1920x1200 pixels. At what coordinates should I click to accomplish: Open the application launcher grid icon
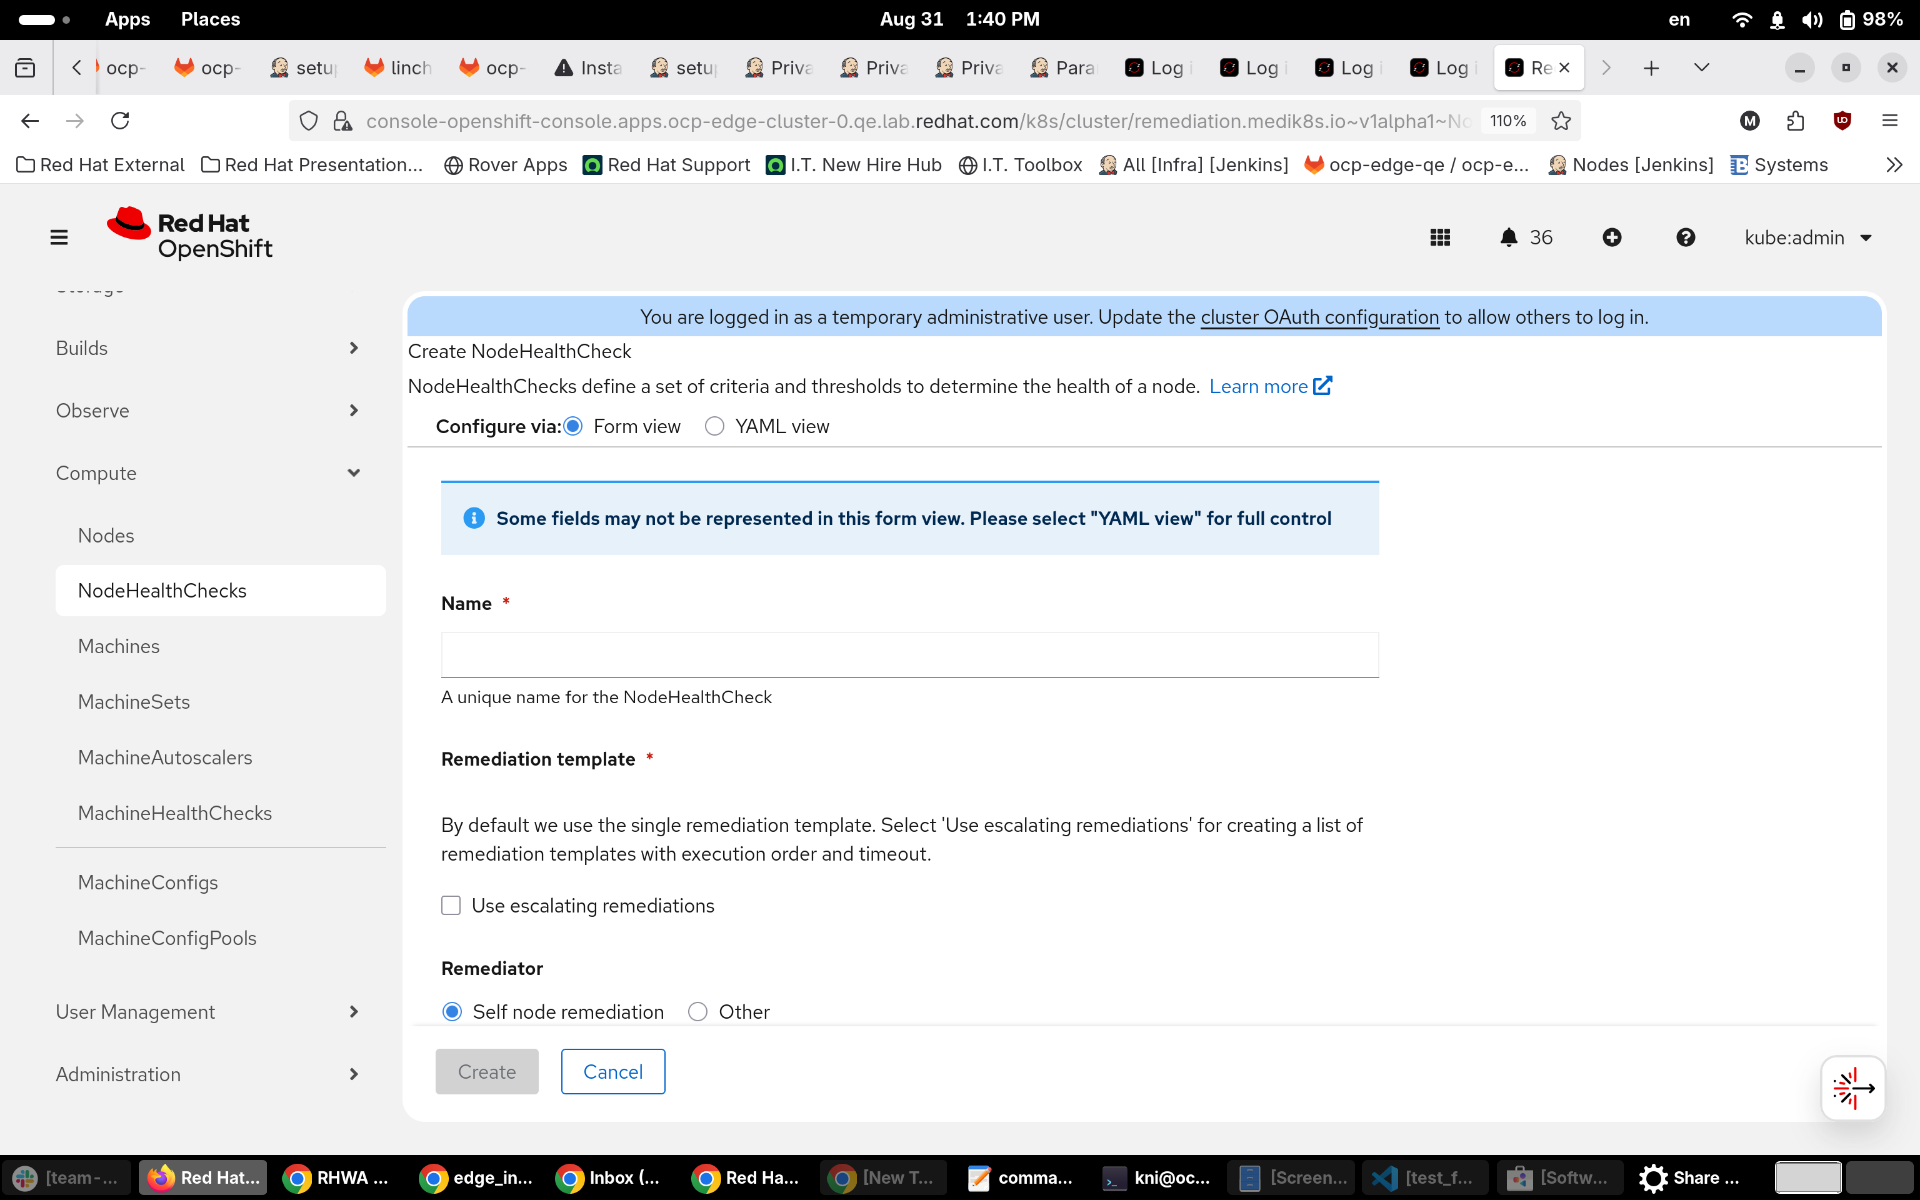(1440, 237)
